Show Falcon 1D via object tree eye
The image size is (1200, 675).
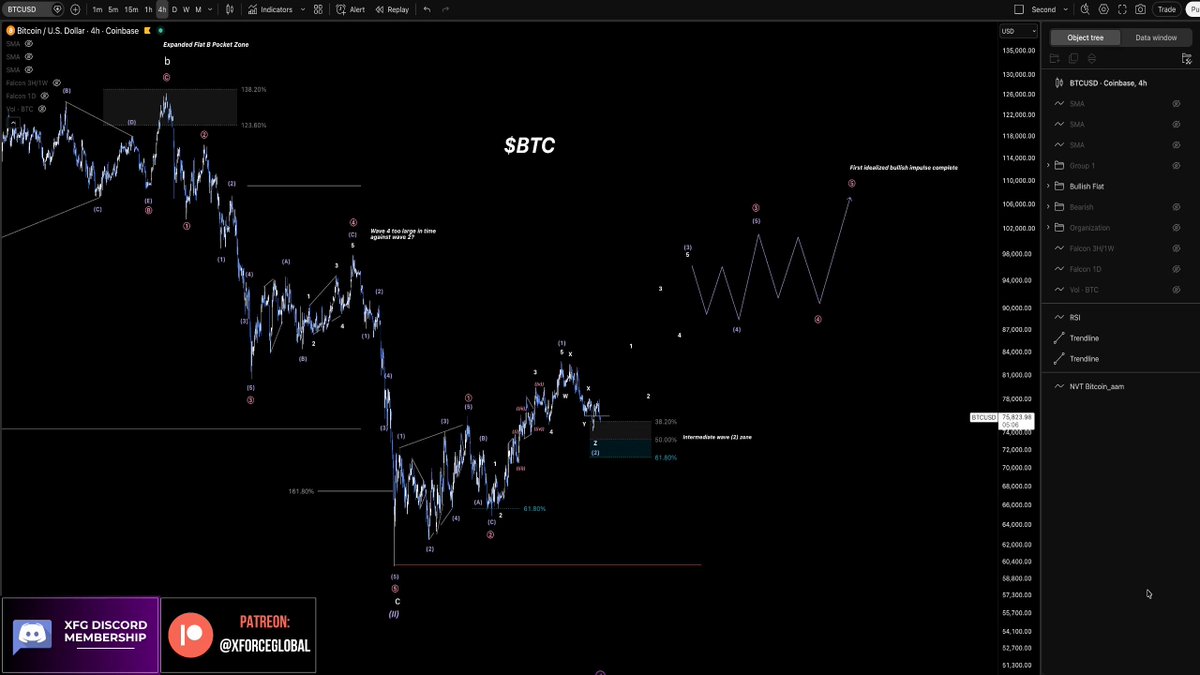[1177, 269]
